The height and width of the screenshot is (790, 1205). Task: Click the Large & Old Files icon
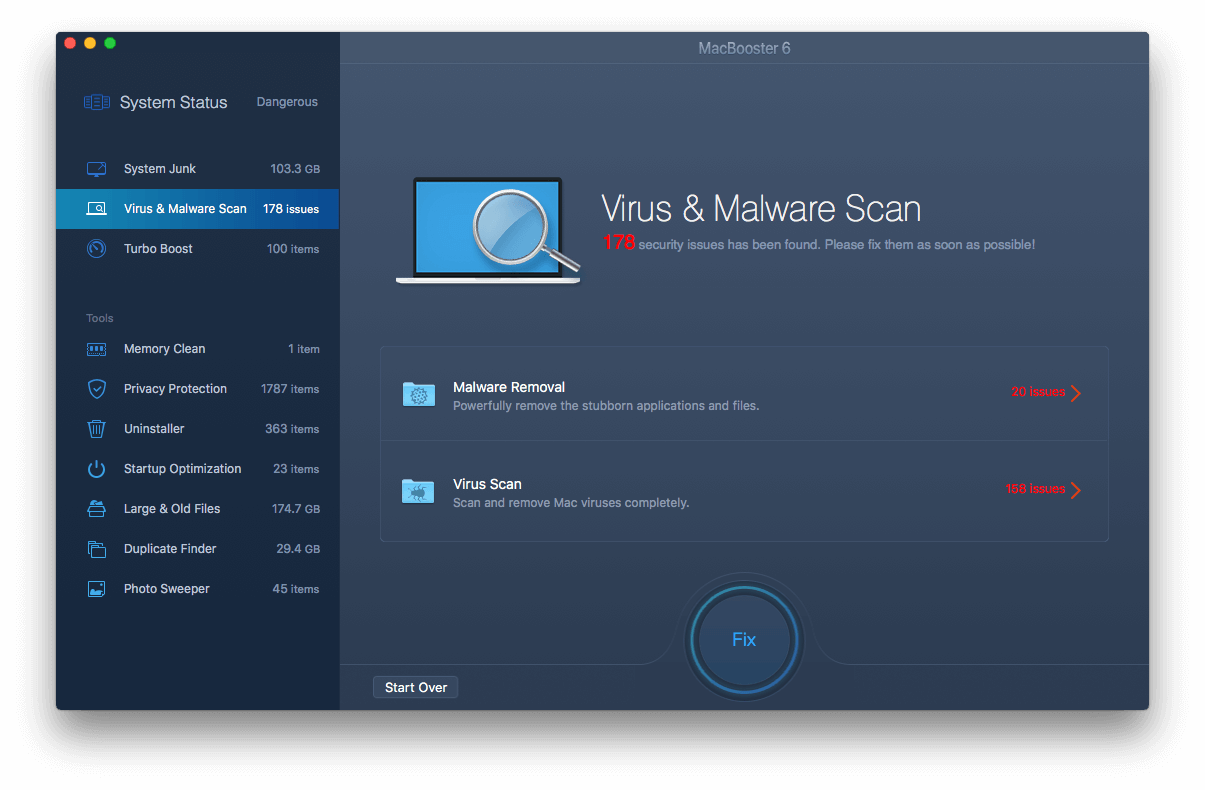click(x=97, y=509)
